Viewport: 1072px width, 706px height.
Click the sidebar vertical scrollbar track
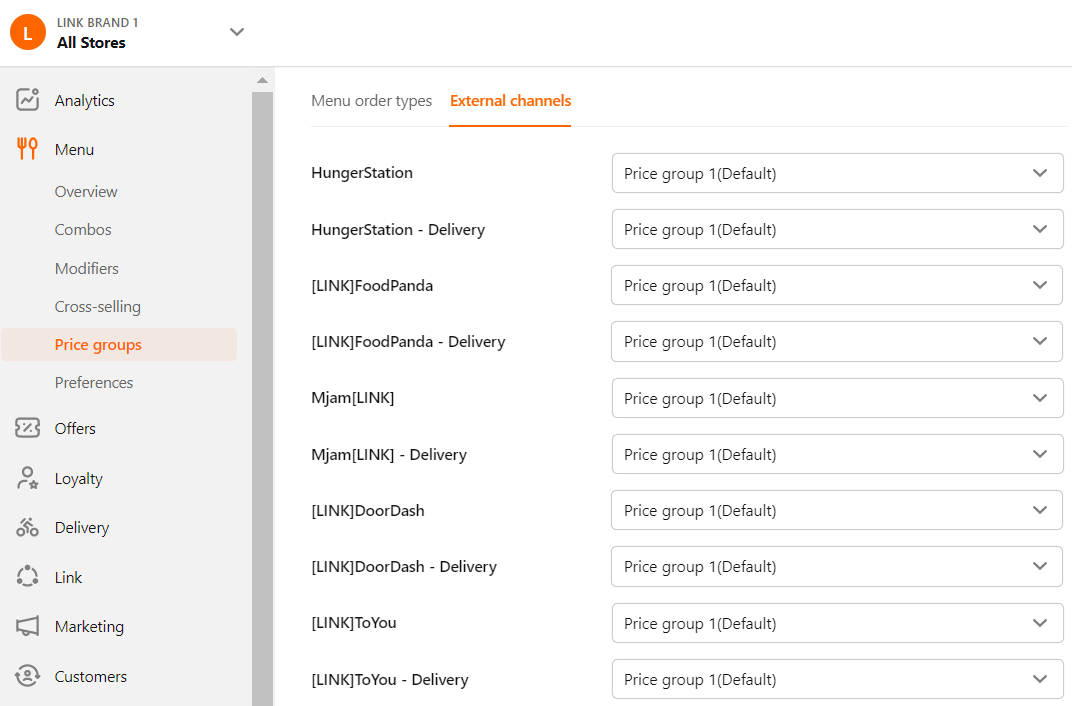point(262,398)
